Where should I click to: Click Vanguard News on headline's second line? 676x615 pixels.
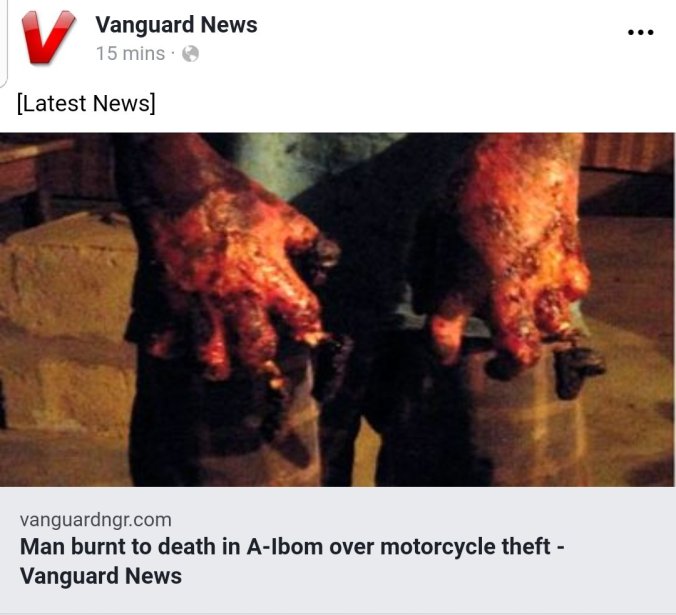coord(101,576)
